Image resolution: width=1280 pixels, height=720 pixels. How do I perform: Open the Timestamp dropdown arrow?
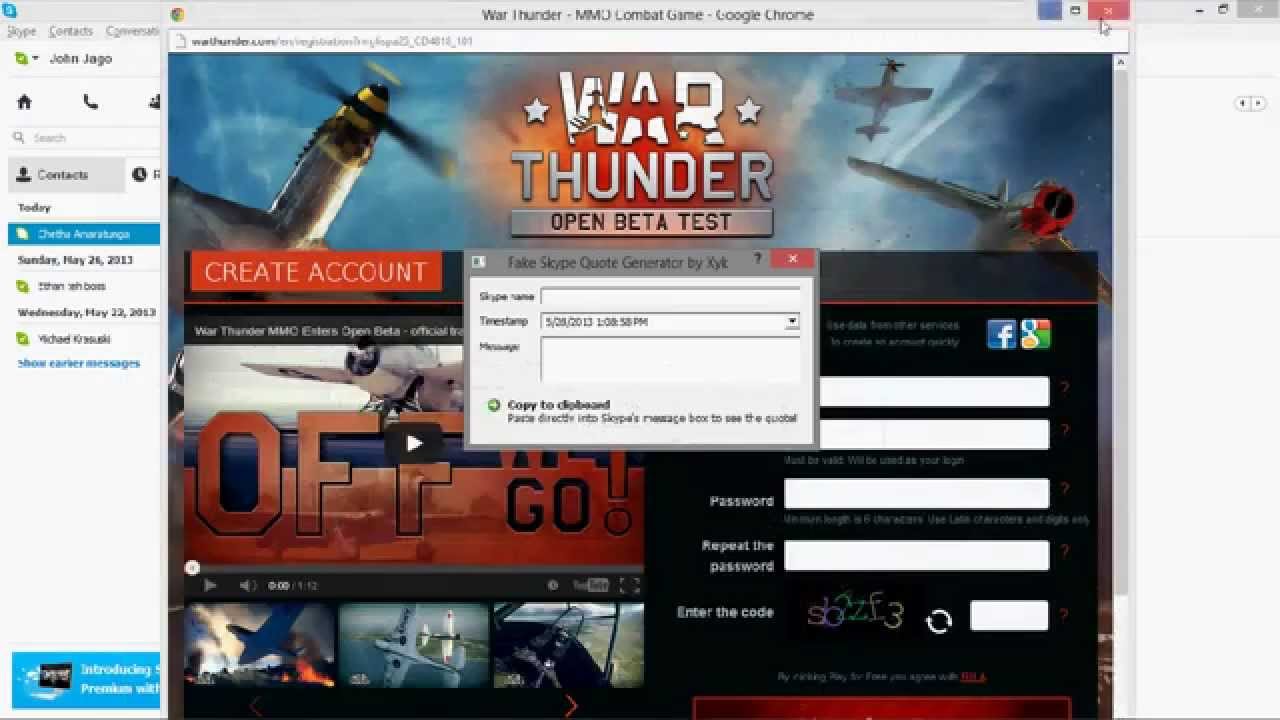pyautogui.click(x=791, y=322)
